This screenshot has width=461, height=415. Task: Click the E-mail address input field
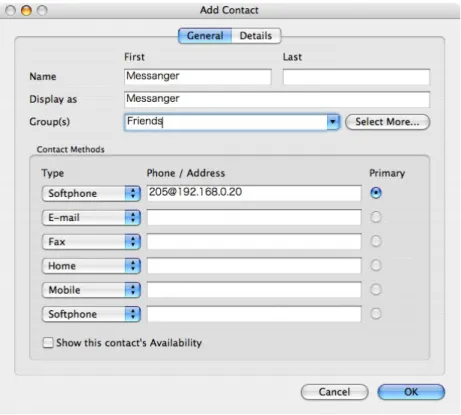pyautogui.click(x=254, y=217)
